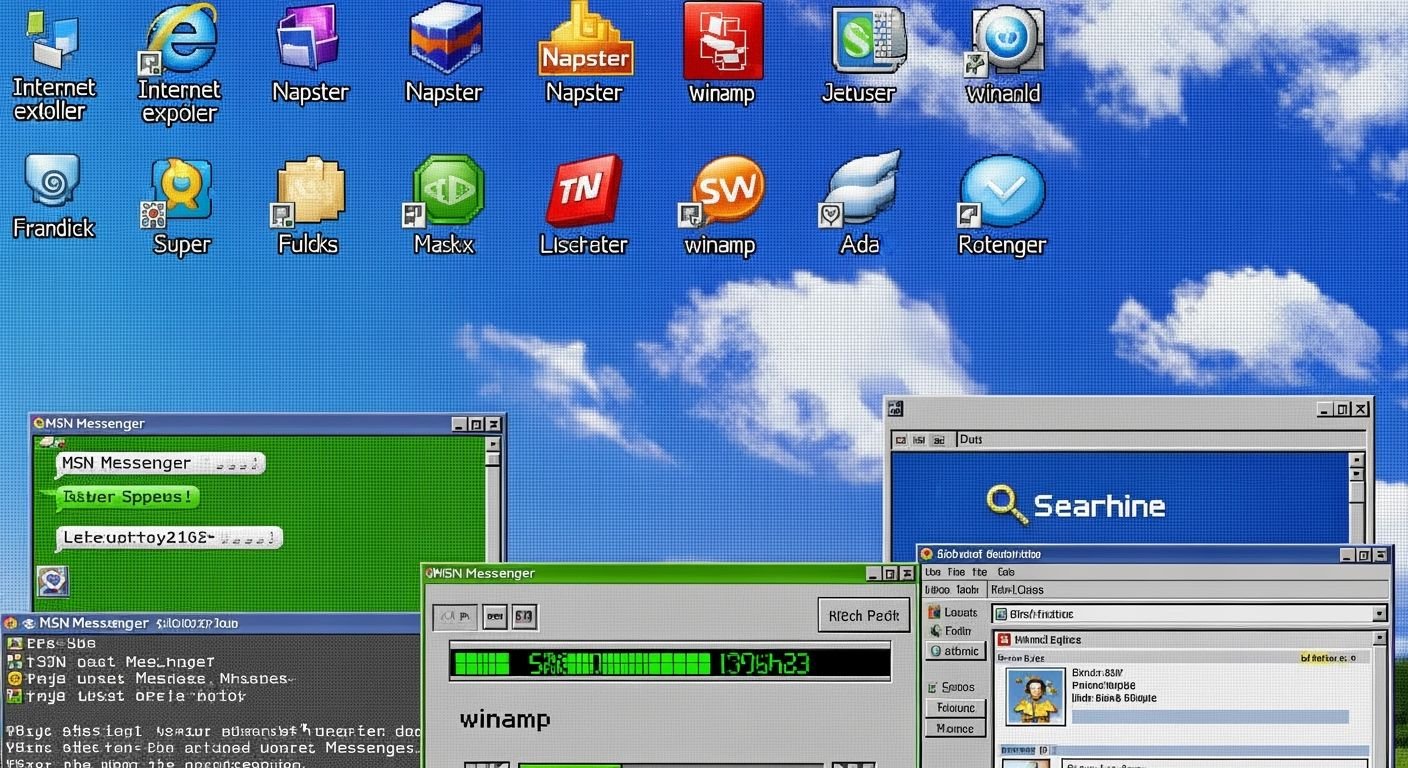Click the scroll arrow beside 'Mvannd Eqires' header
Screen dimensions: 1408x768
[1379, 639]
